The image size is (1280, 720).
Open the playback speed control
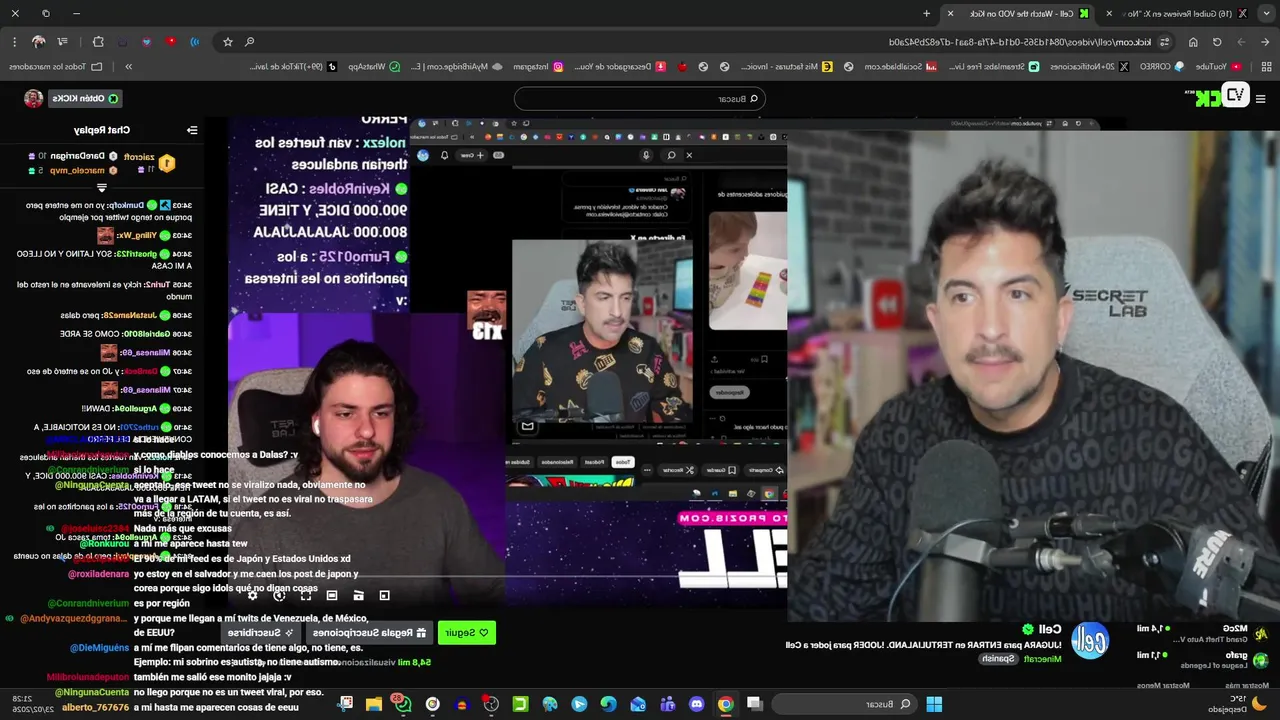point(279,595)
